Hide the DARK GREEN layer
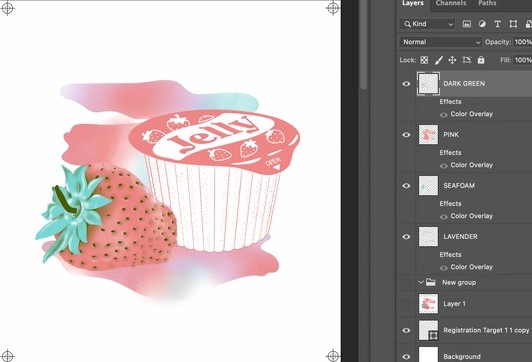The width and height of the screenshot is (532, 362). (x=406, y=83)
